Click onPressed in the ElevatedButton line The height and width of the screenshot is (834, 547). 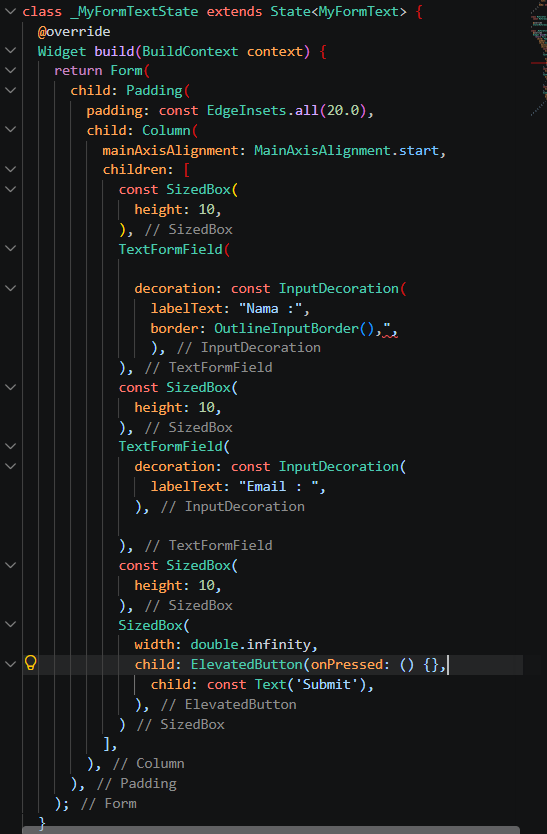click(x=347, y=664)
